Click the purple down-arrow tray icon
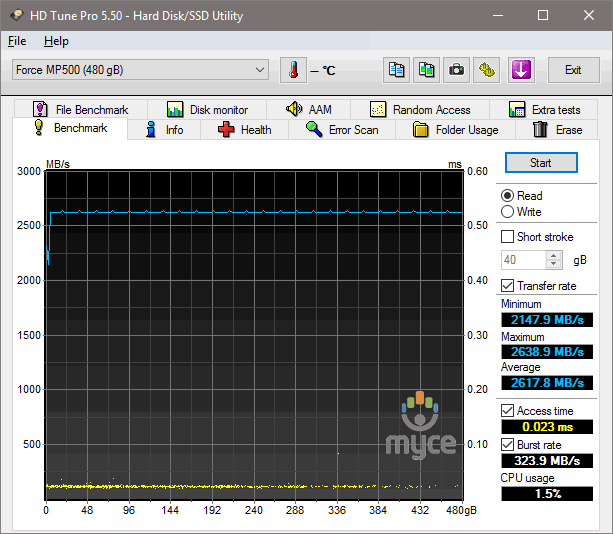 (x=521, y=70)
